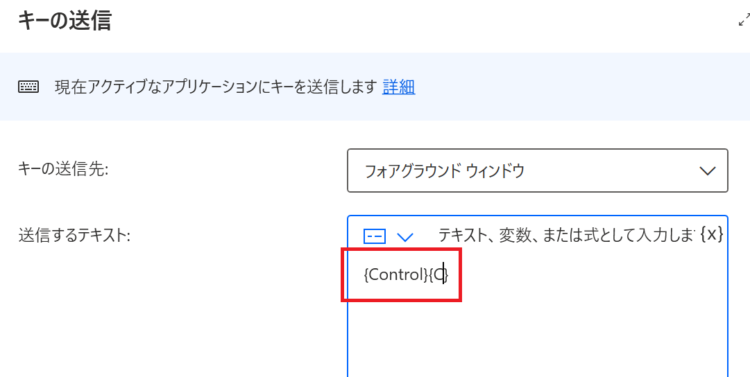This screenshot has height=377, width=750.
Task: Click the {x} variable selection icon
Action: click(x=711, y=234)
